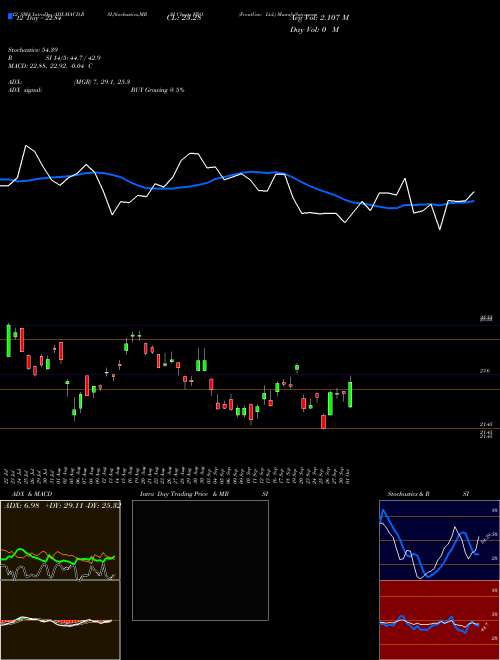Image resolution: width=500 pixels, height=660 pixels.
Task: Click the lowest red candlestick near 21.45
Action: pos(324,422)
